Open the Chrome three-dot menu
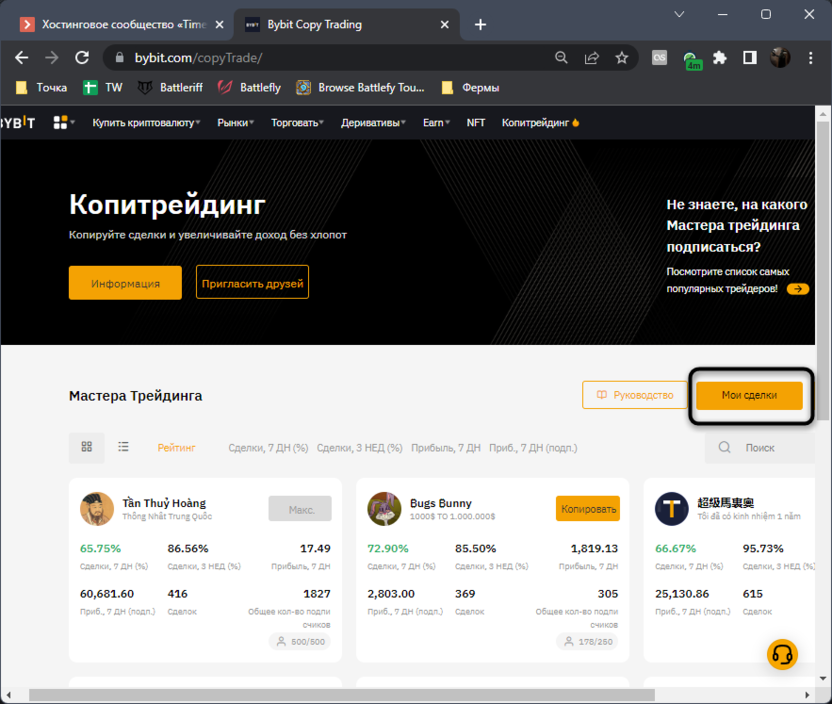The width and height of the screenshot is (832, 704). coord(810,58)
